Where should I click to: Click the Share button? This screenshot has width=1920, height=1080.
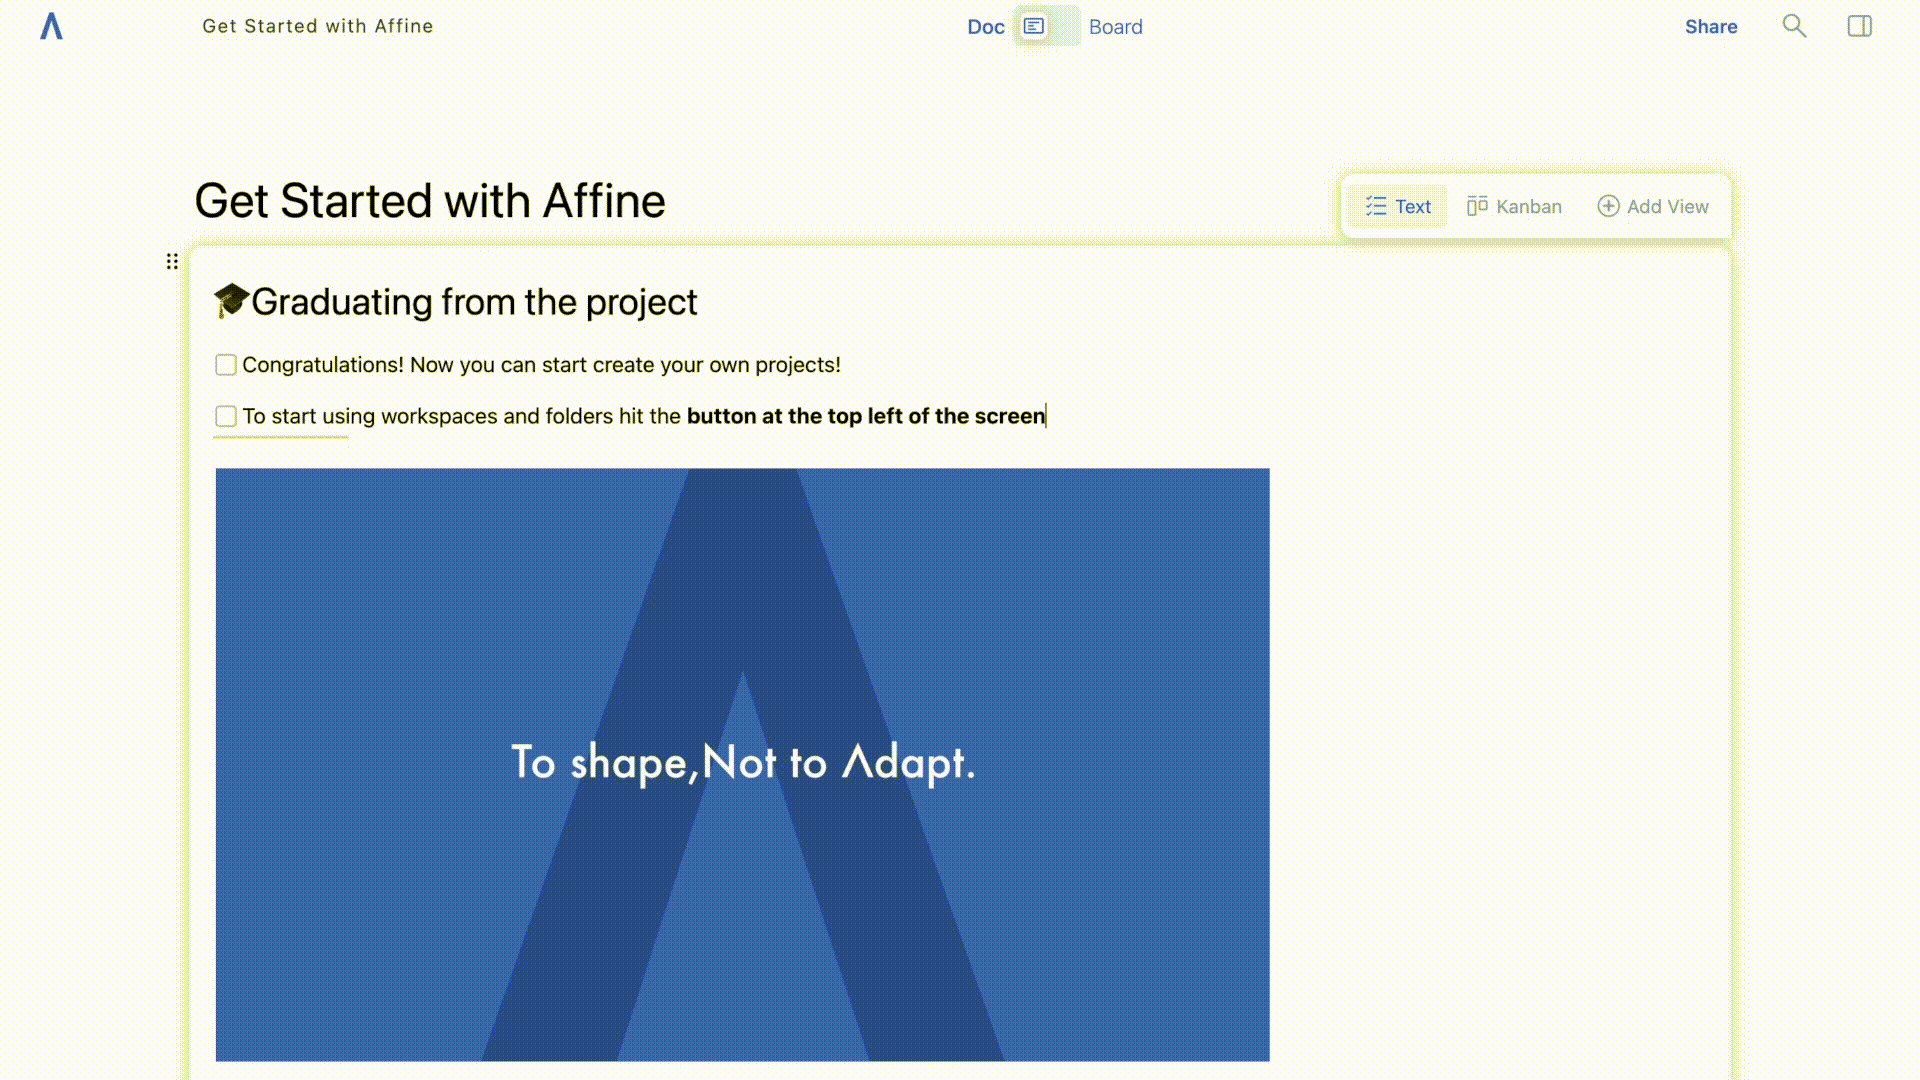coord(1710,27)
